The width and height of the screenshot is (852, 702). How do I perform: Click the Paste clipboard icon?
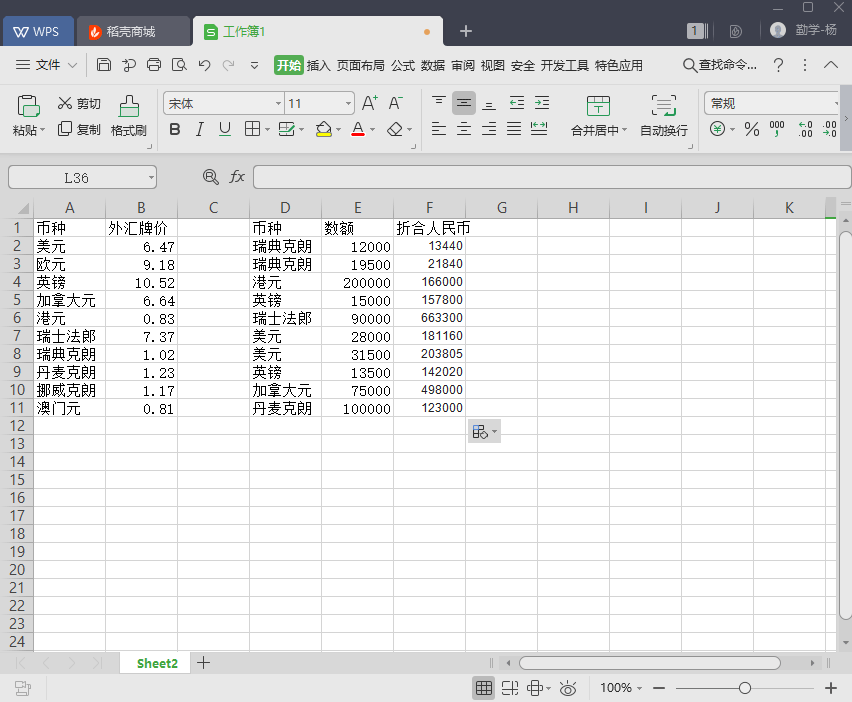click(x=28, y=106)
